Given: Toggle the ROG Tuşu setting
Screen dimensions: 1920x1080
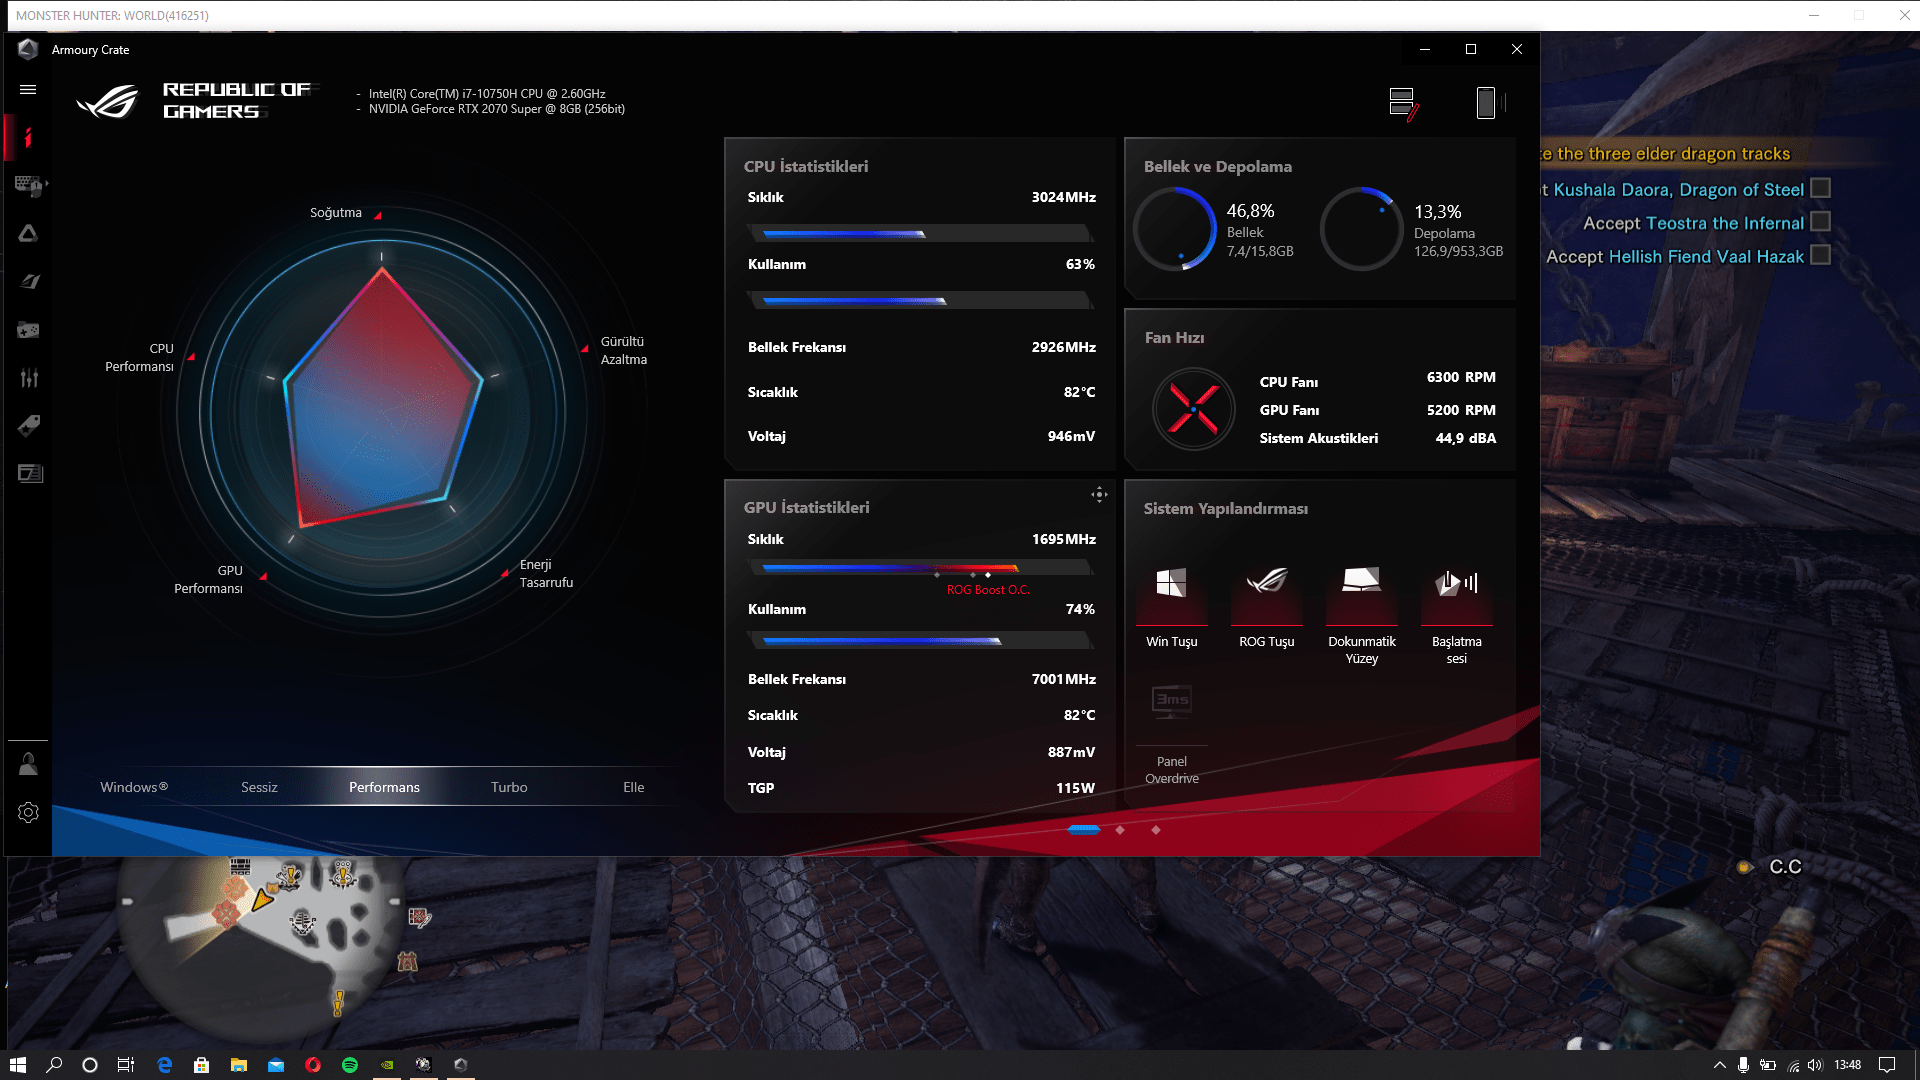Looking at the screenshot, I should tap(1266, 583).
